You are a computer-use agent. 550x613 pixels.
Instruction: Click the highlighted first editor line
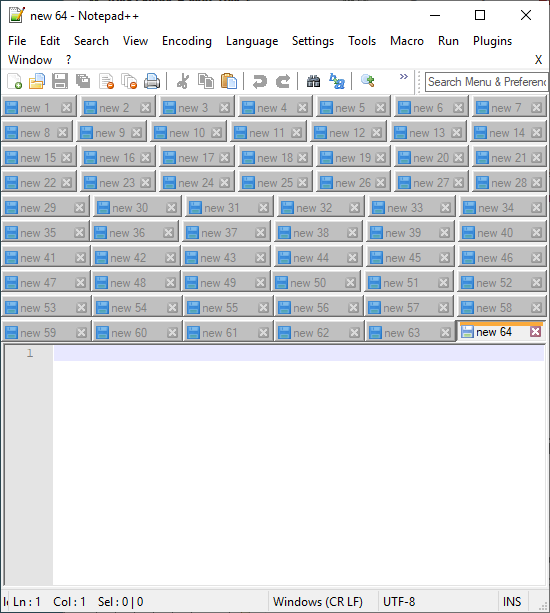point(299,353)
